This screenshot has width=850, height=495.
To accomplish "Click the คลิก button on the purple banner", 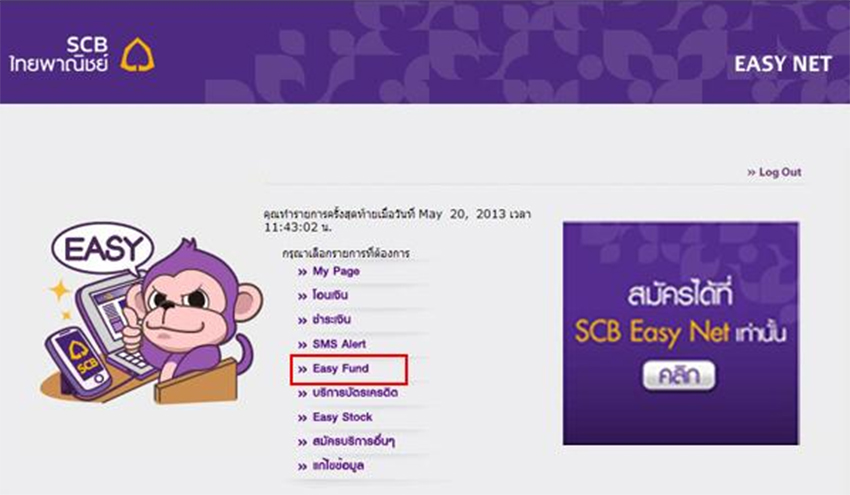I will pyautogui.click(x=679, y=376).
